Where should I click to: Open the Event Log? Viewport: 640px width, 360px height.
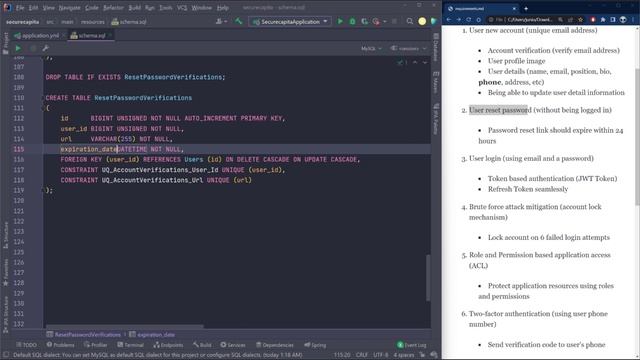pyautogui.click(x=412, y=345)
